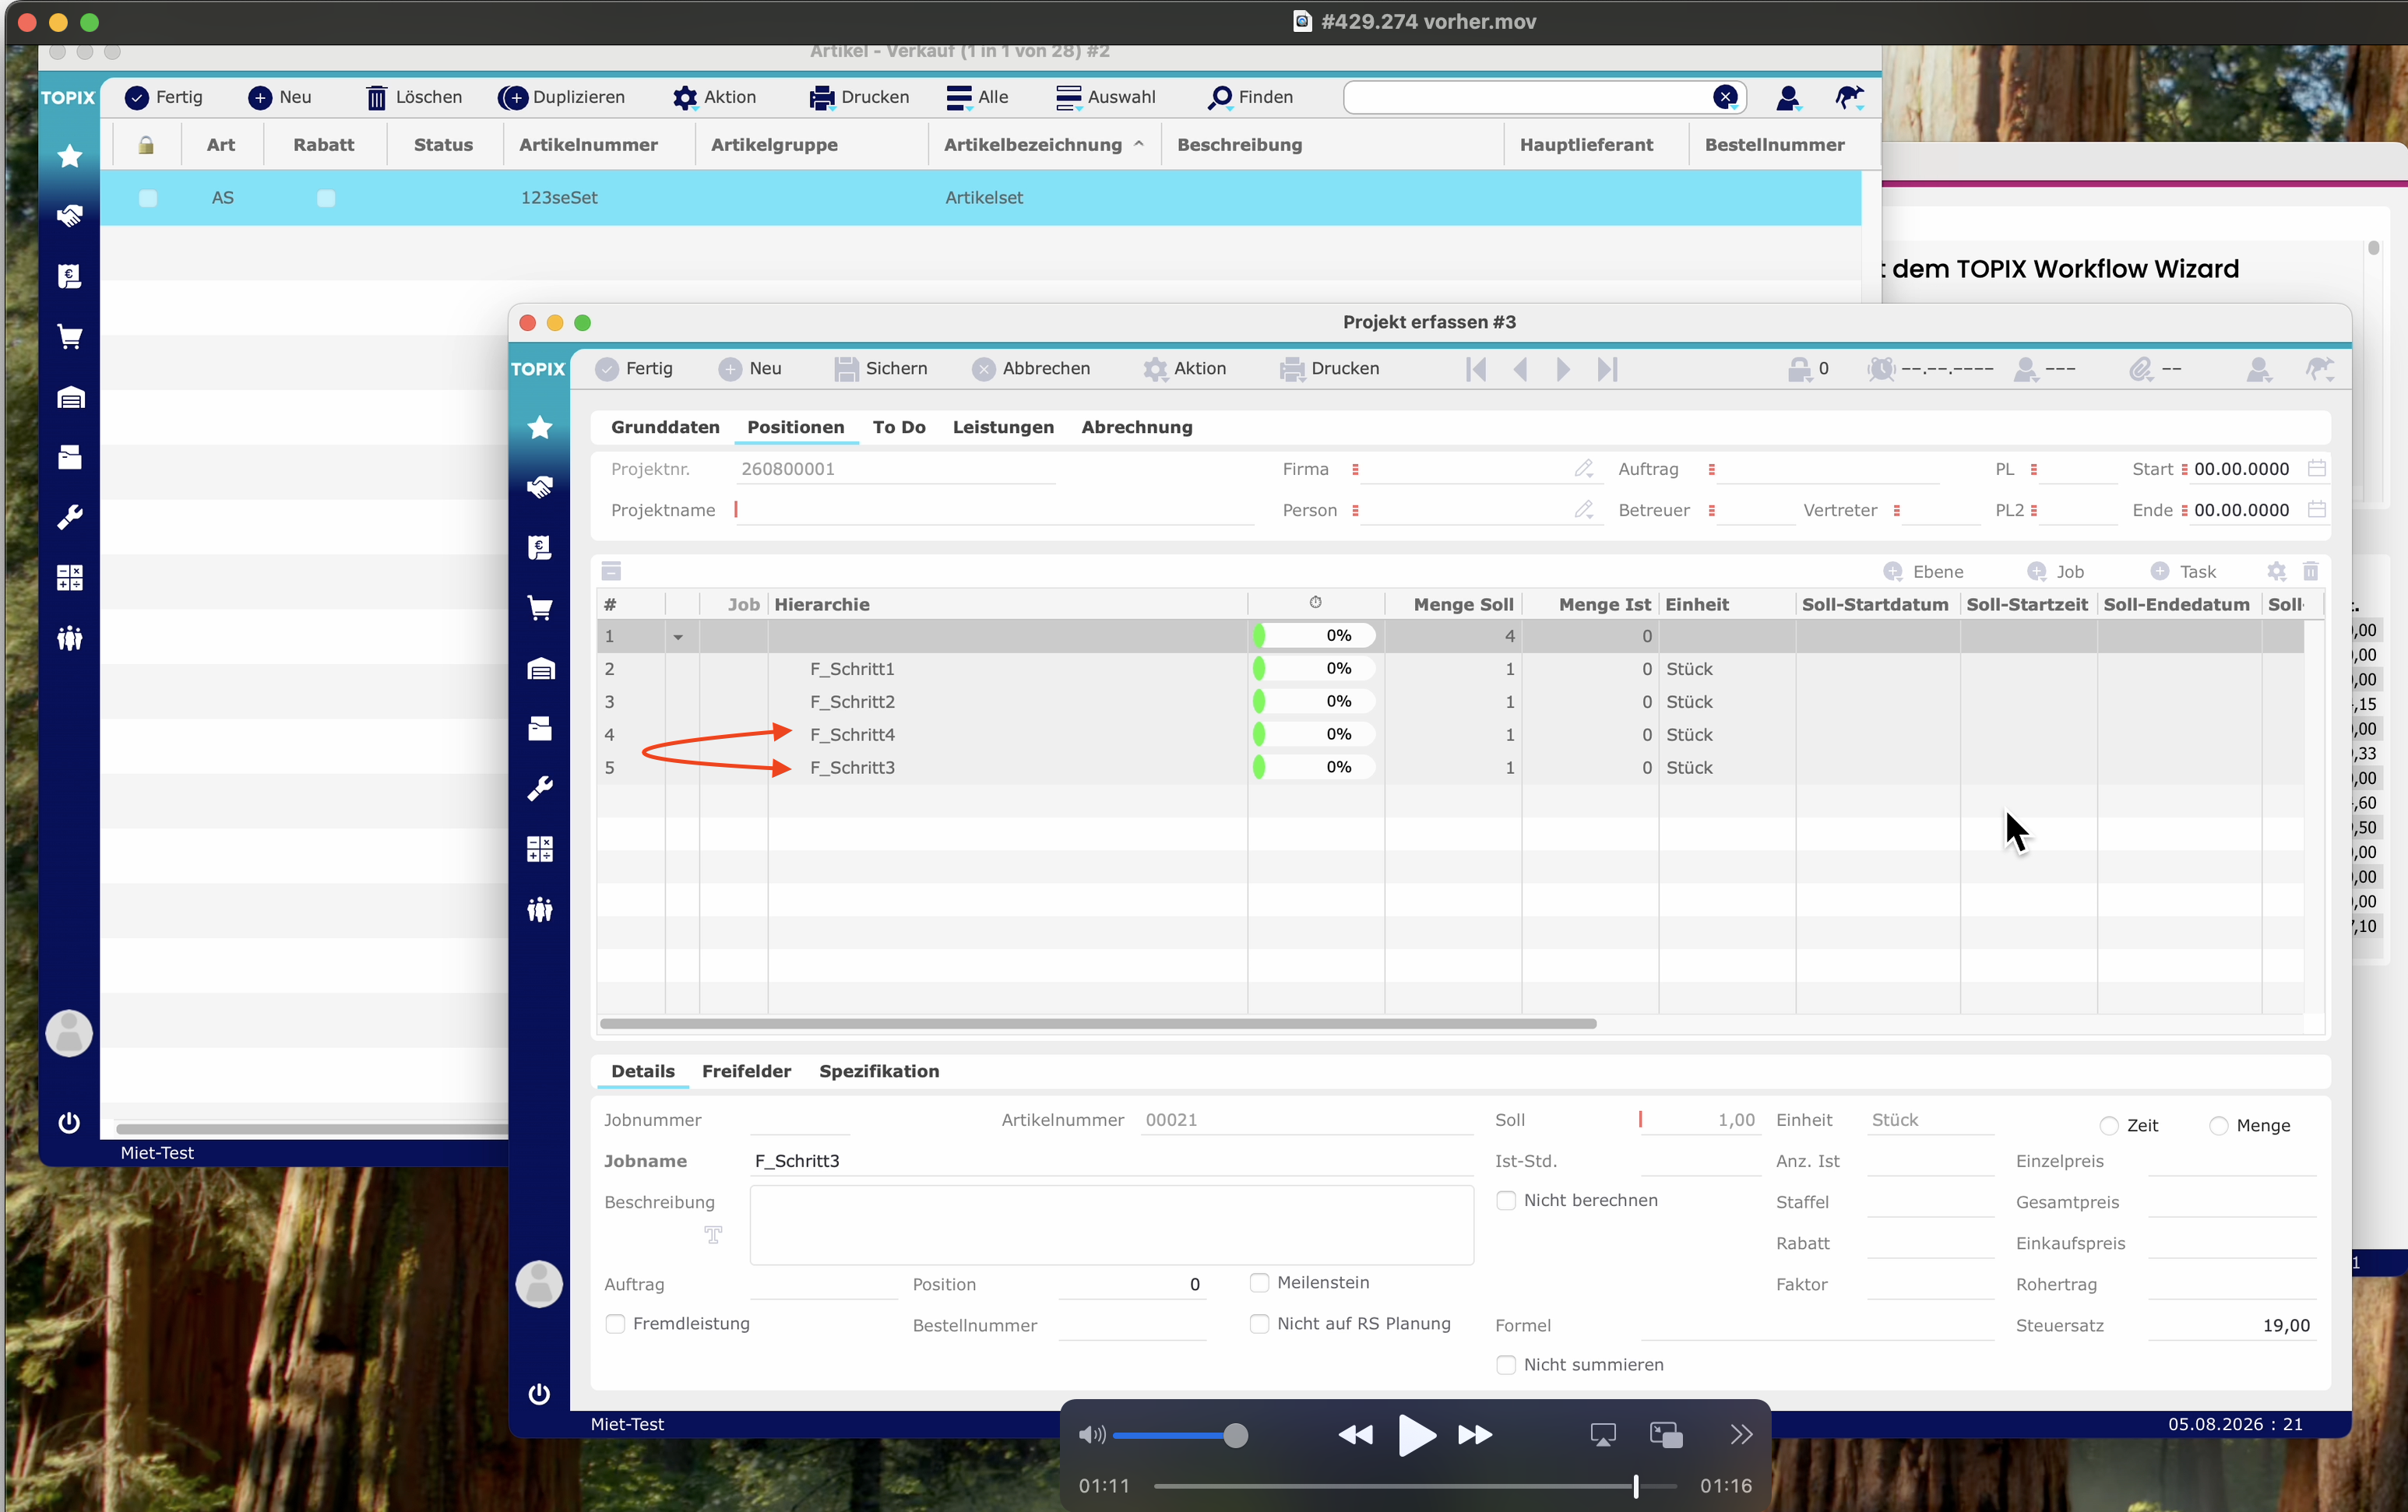The height and width of the screenshot is (1512, 2408).
Task: Open the Start date calendar picker
Action: pos(2316,468)
